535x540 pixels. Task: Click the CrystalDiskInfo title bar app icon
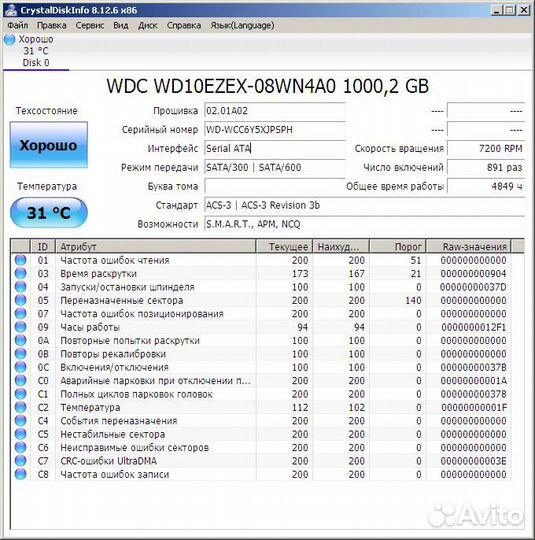coord(11,10)
